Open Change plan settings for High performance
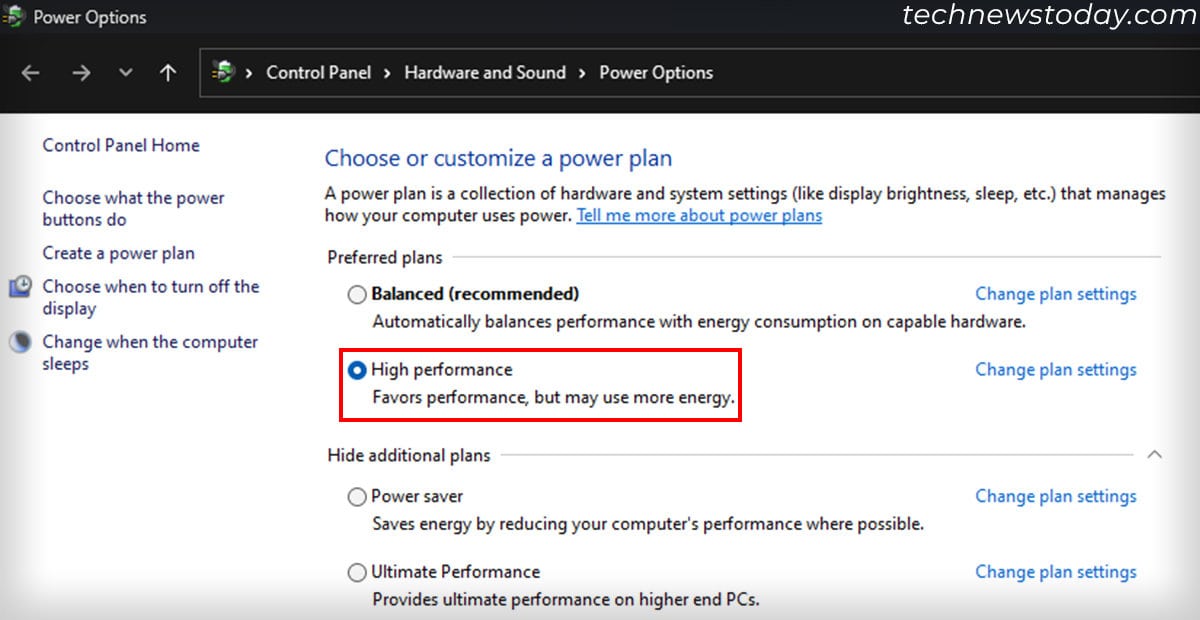Image resolution: width=1200 pixels, height=620 pixels. click(1056, 369)
